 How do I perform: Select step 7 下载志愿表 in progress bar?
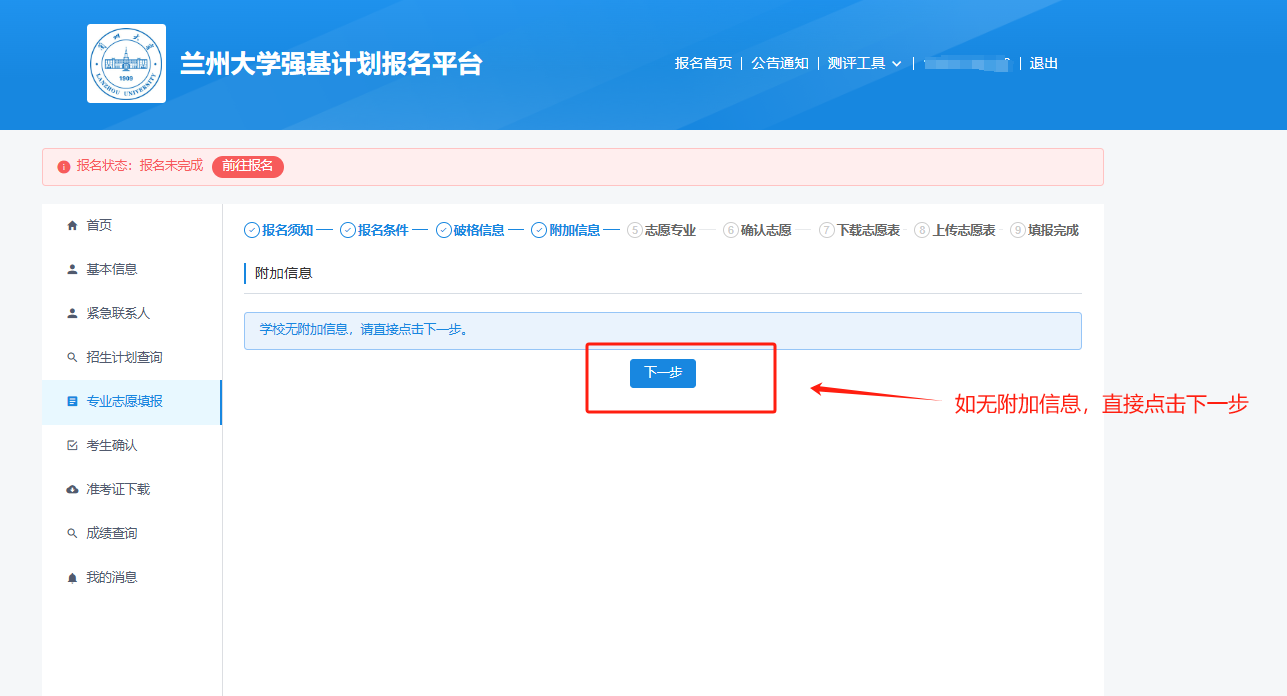pos(859,230)
